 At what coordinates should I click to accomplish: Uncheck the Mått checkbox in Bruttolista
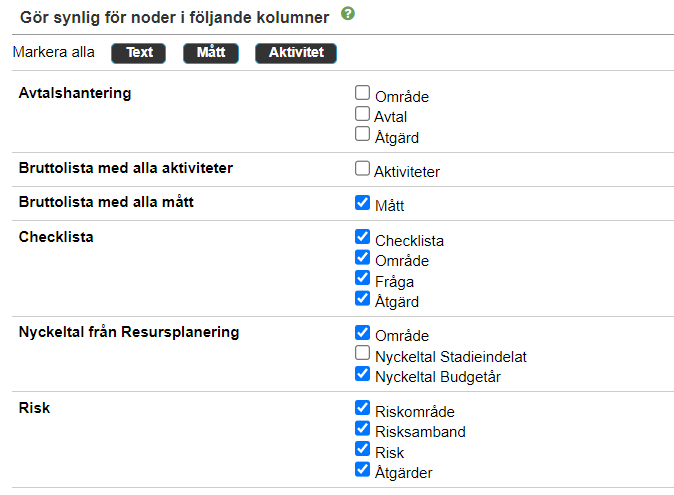pyautogui.click(x=362, y=202)
